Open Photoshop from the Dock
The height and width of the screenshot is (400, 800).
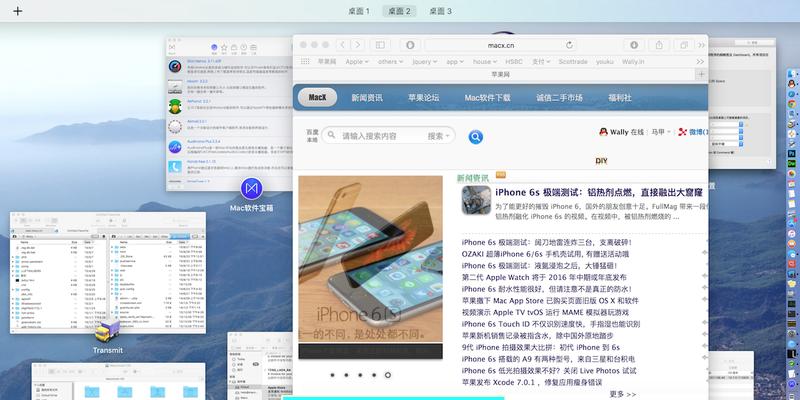tap(792, 153)
